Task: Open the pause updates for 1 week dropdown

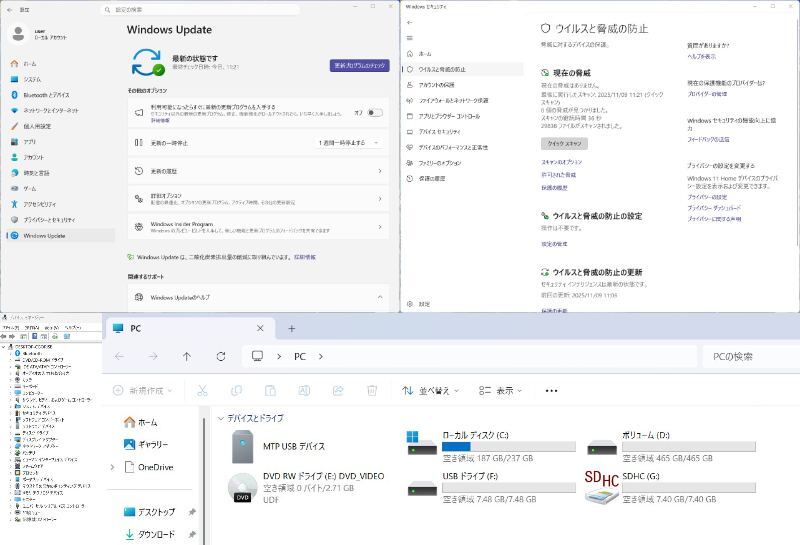Action: [350, 143]
